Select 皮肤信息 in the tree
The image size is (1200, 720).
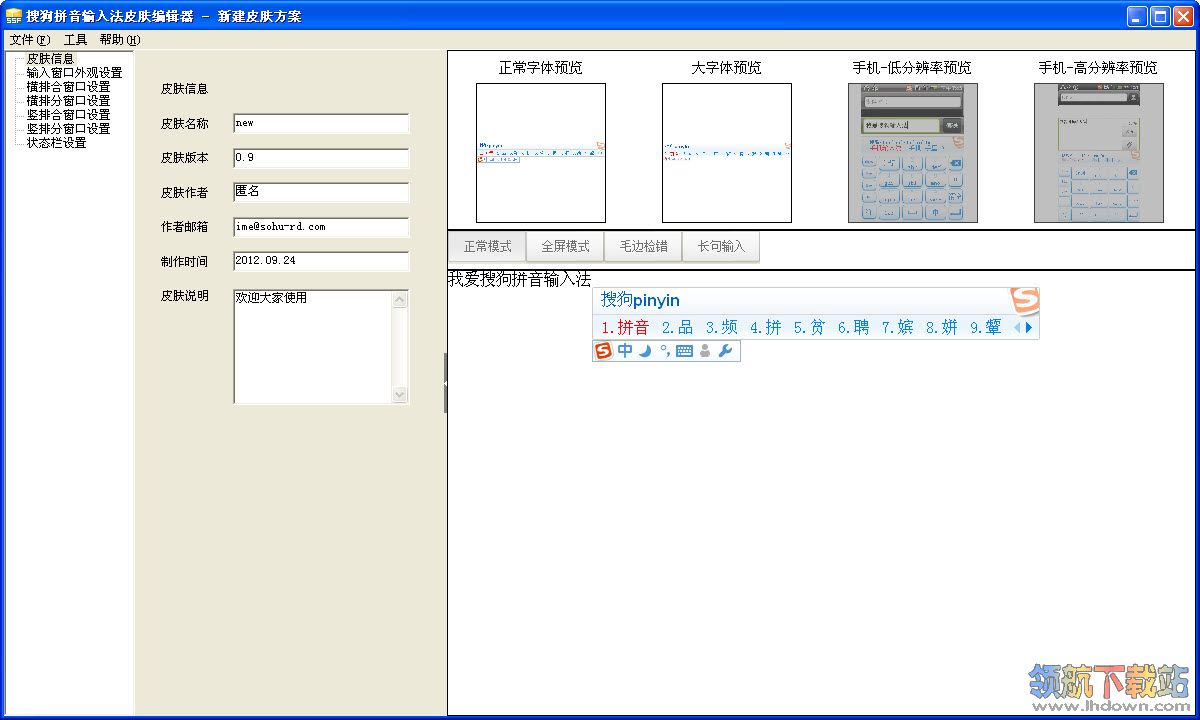point(50,59)
